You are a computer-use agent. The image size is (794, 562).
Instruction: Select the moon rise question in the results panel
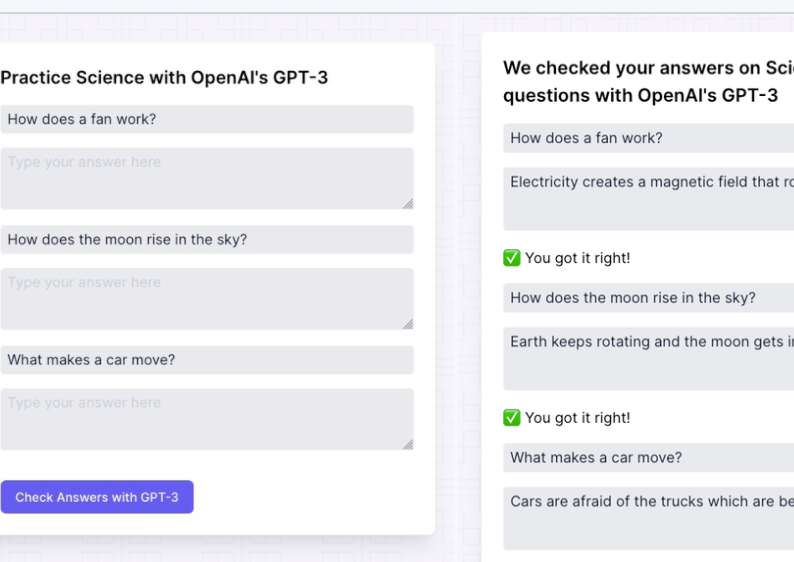point(649,298)
